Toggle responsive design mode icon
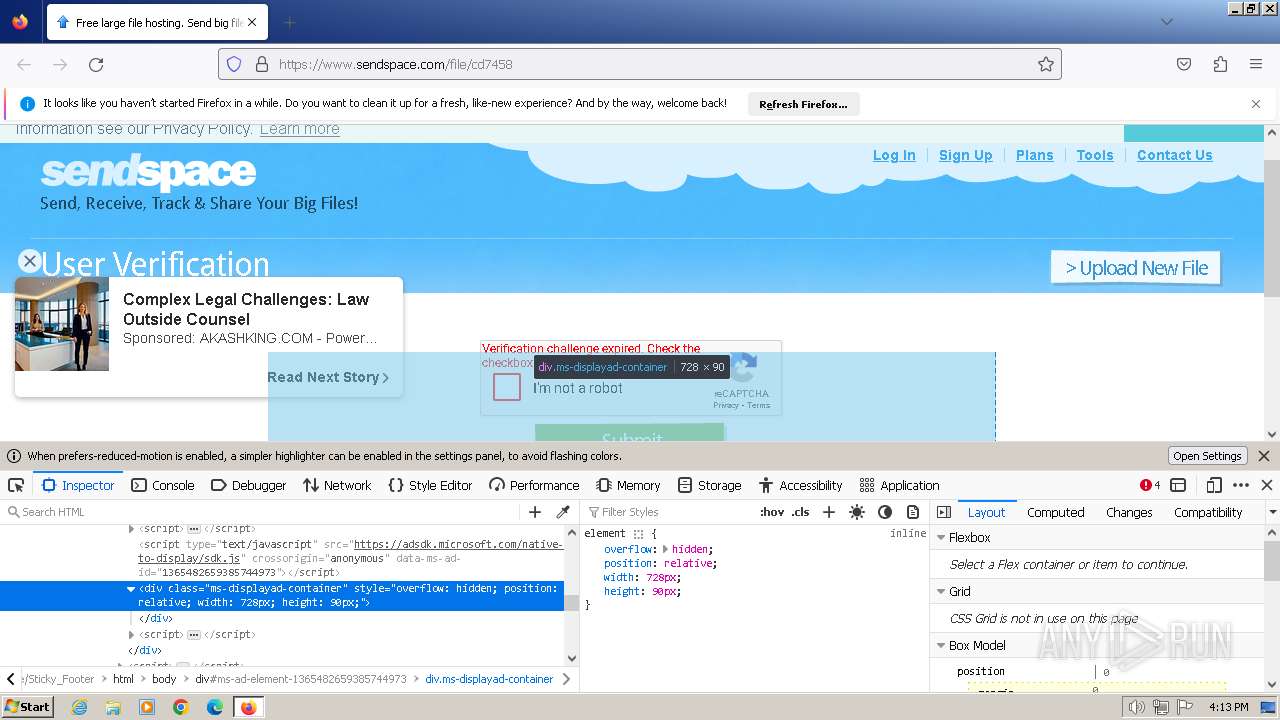Viewport: 1280px width, 720px height. 1214,485
